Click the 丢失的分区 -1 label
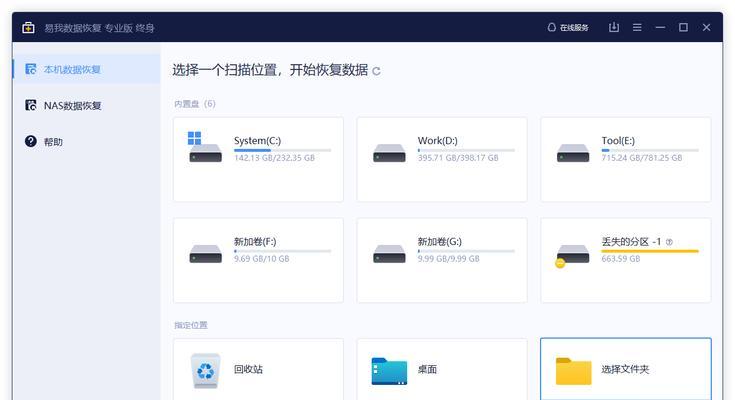Screen dimensions: 735x400 631,242
